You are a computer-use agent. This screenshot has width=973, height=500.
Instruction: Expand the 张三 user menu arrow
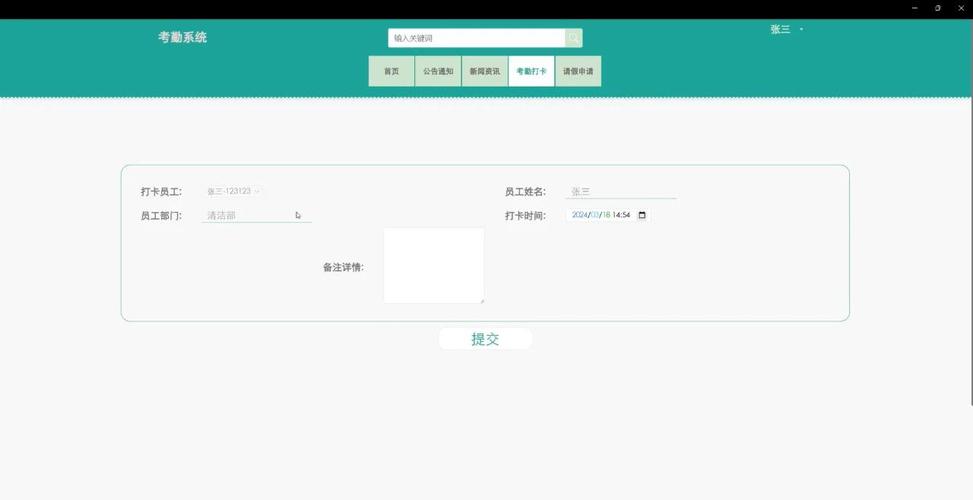coord(801,29)
